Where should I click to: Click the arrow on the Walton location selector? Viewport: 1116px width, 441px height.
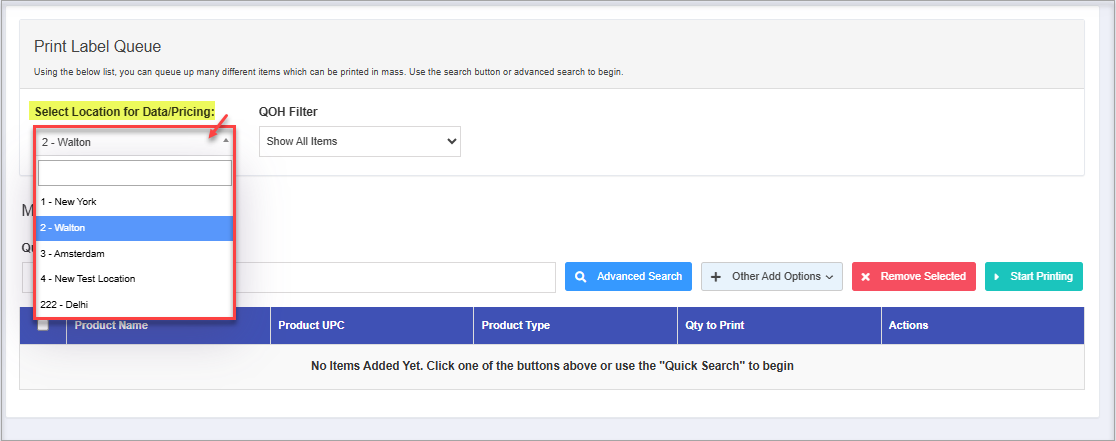coord(225,141)
